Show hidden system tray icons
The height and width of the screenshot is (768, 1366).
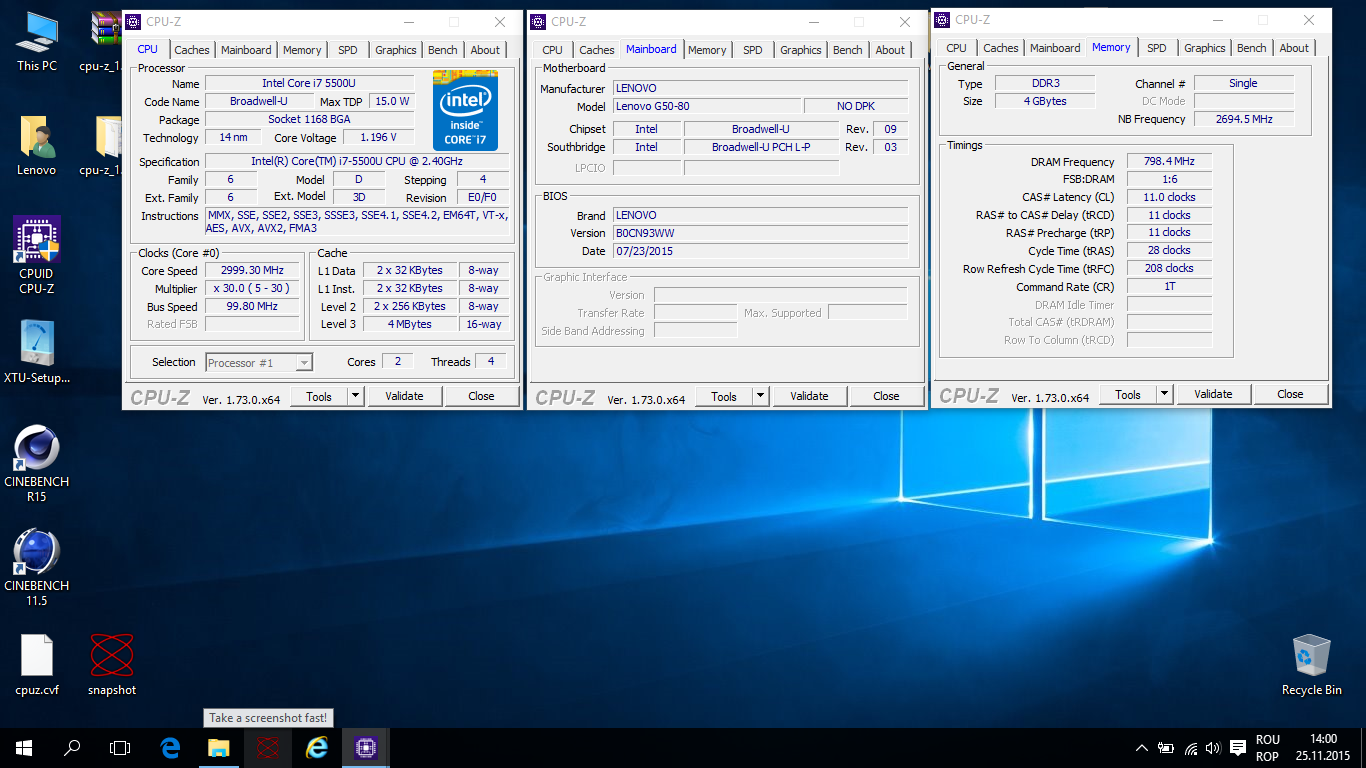1142,748
